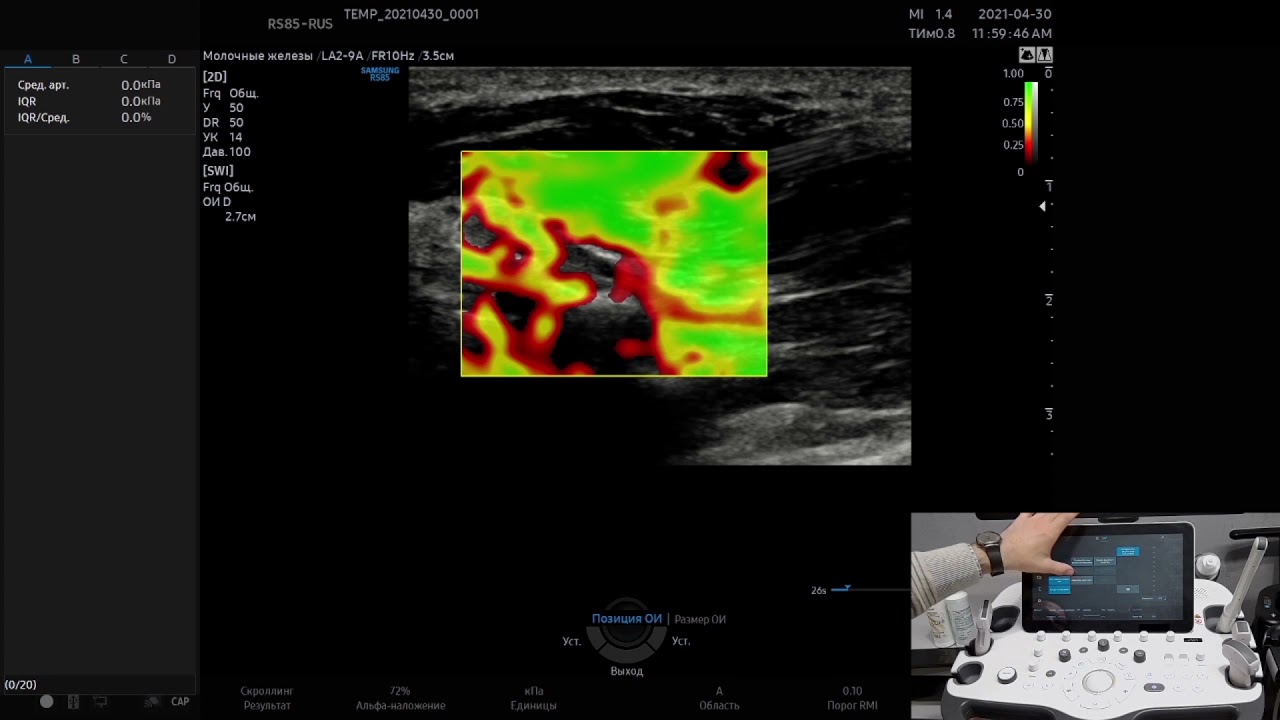Click the DR 50 dynamic range parameter
Image resolution: width=1280 pixels, height=720 pixels.
coord(223,123)
